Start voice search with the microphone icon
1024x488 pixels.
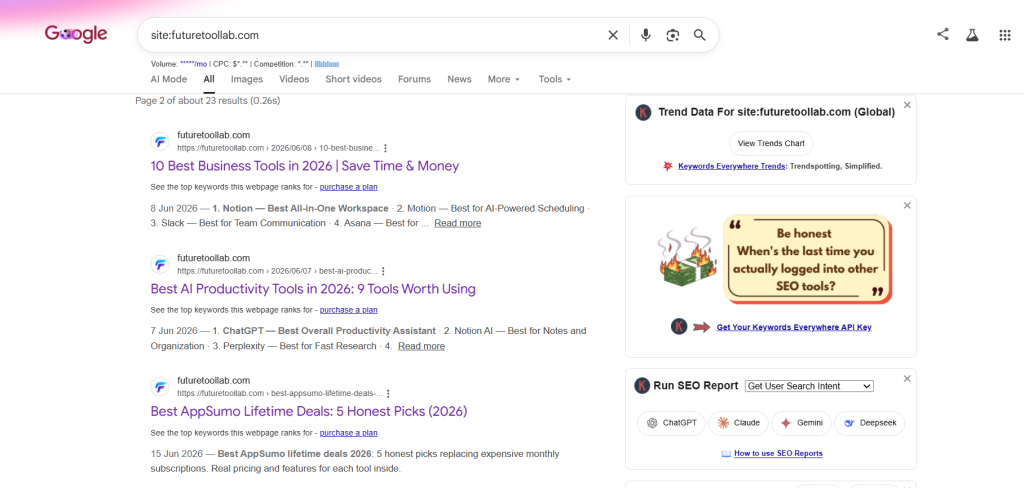(645, 35)
